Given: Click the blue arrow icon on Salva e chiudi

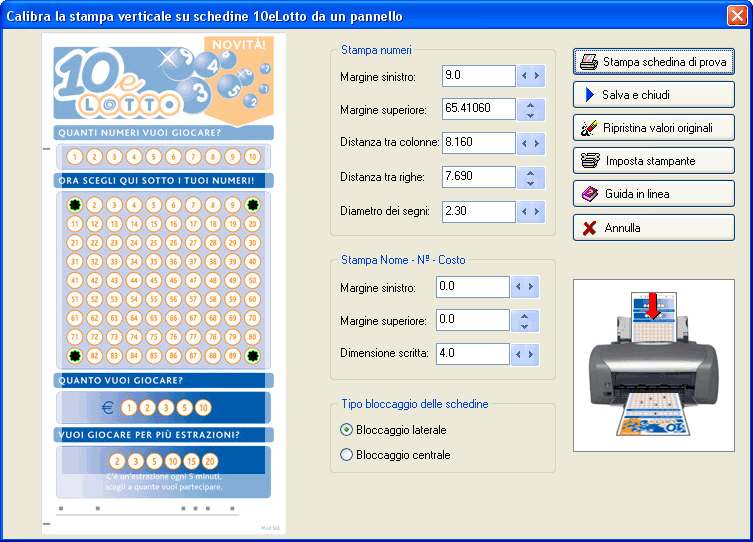Looking at the screenshot, I should [589, 95].
